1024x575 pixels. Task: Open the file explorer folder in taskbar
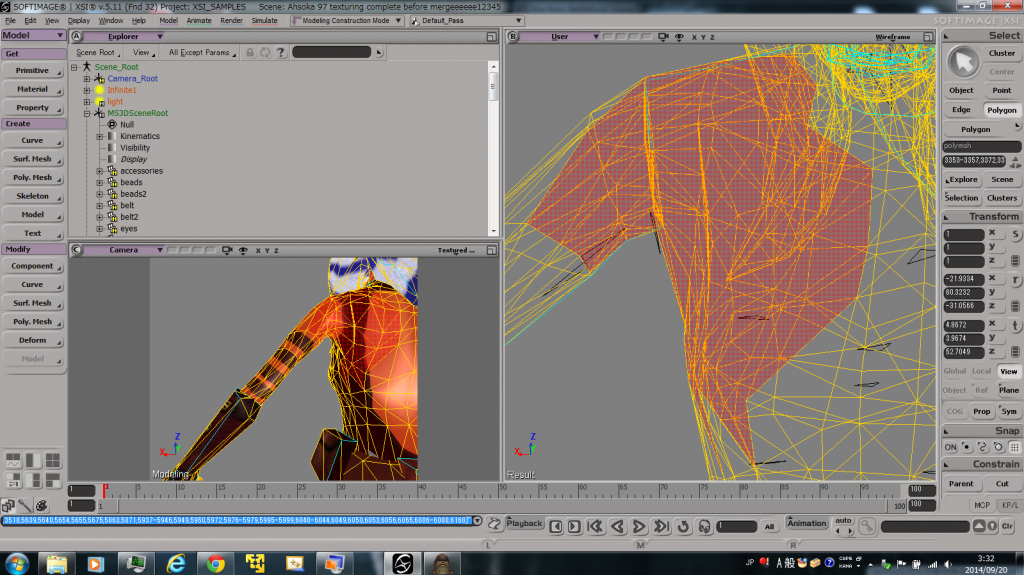point(57,563)
